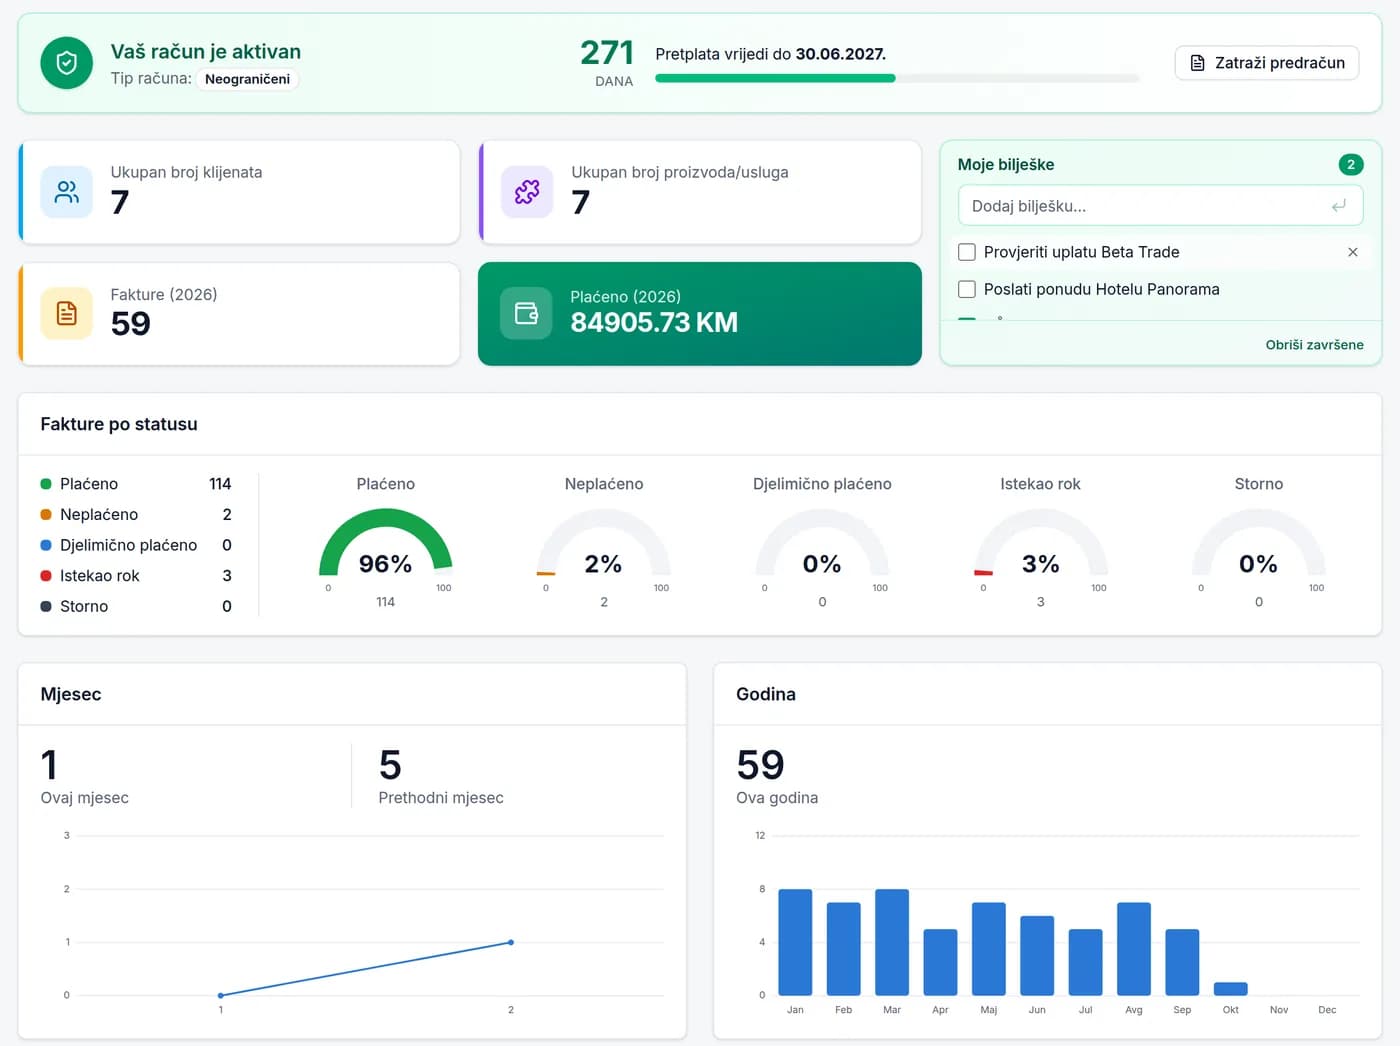Click the shield icon beside active account status

pos(66,63)
